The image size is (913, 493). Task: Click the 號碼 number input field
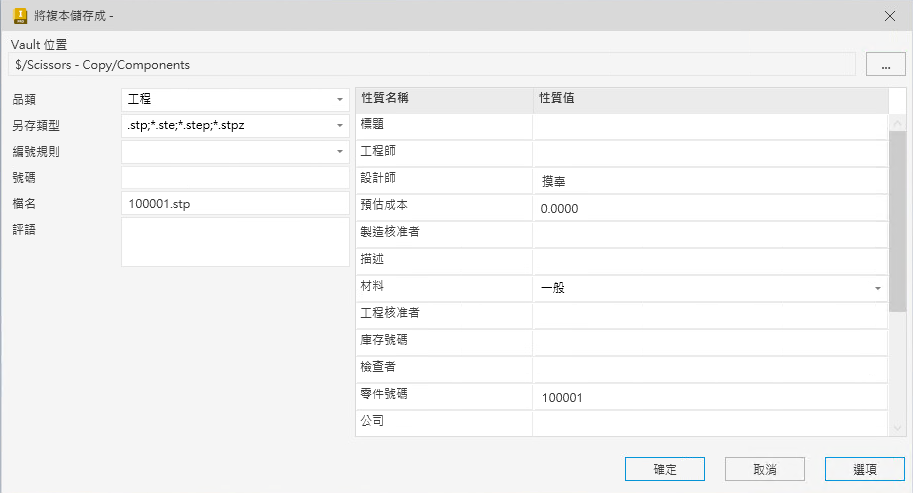(235, 178)
